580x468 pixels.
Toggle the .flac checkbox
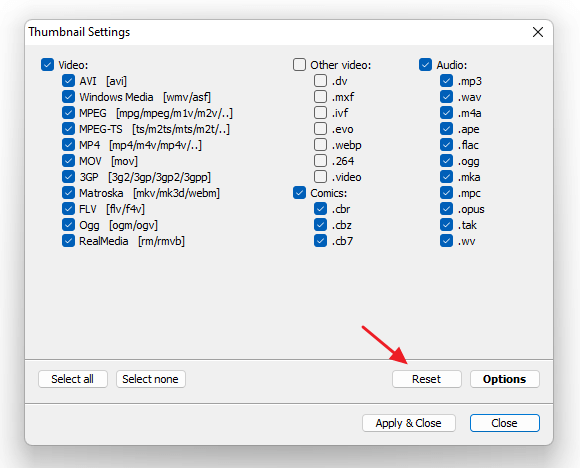point(446,145)
